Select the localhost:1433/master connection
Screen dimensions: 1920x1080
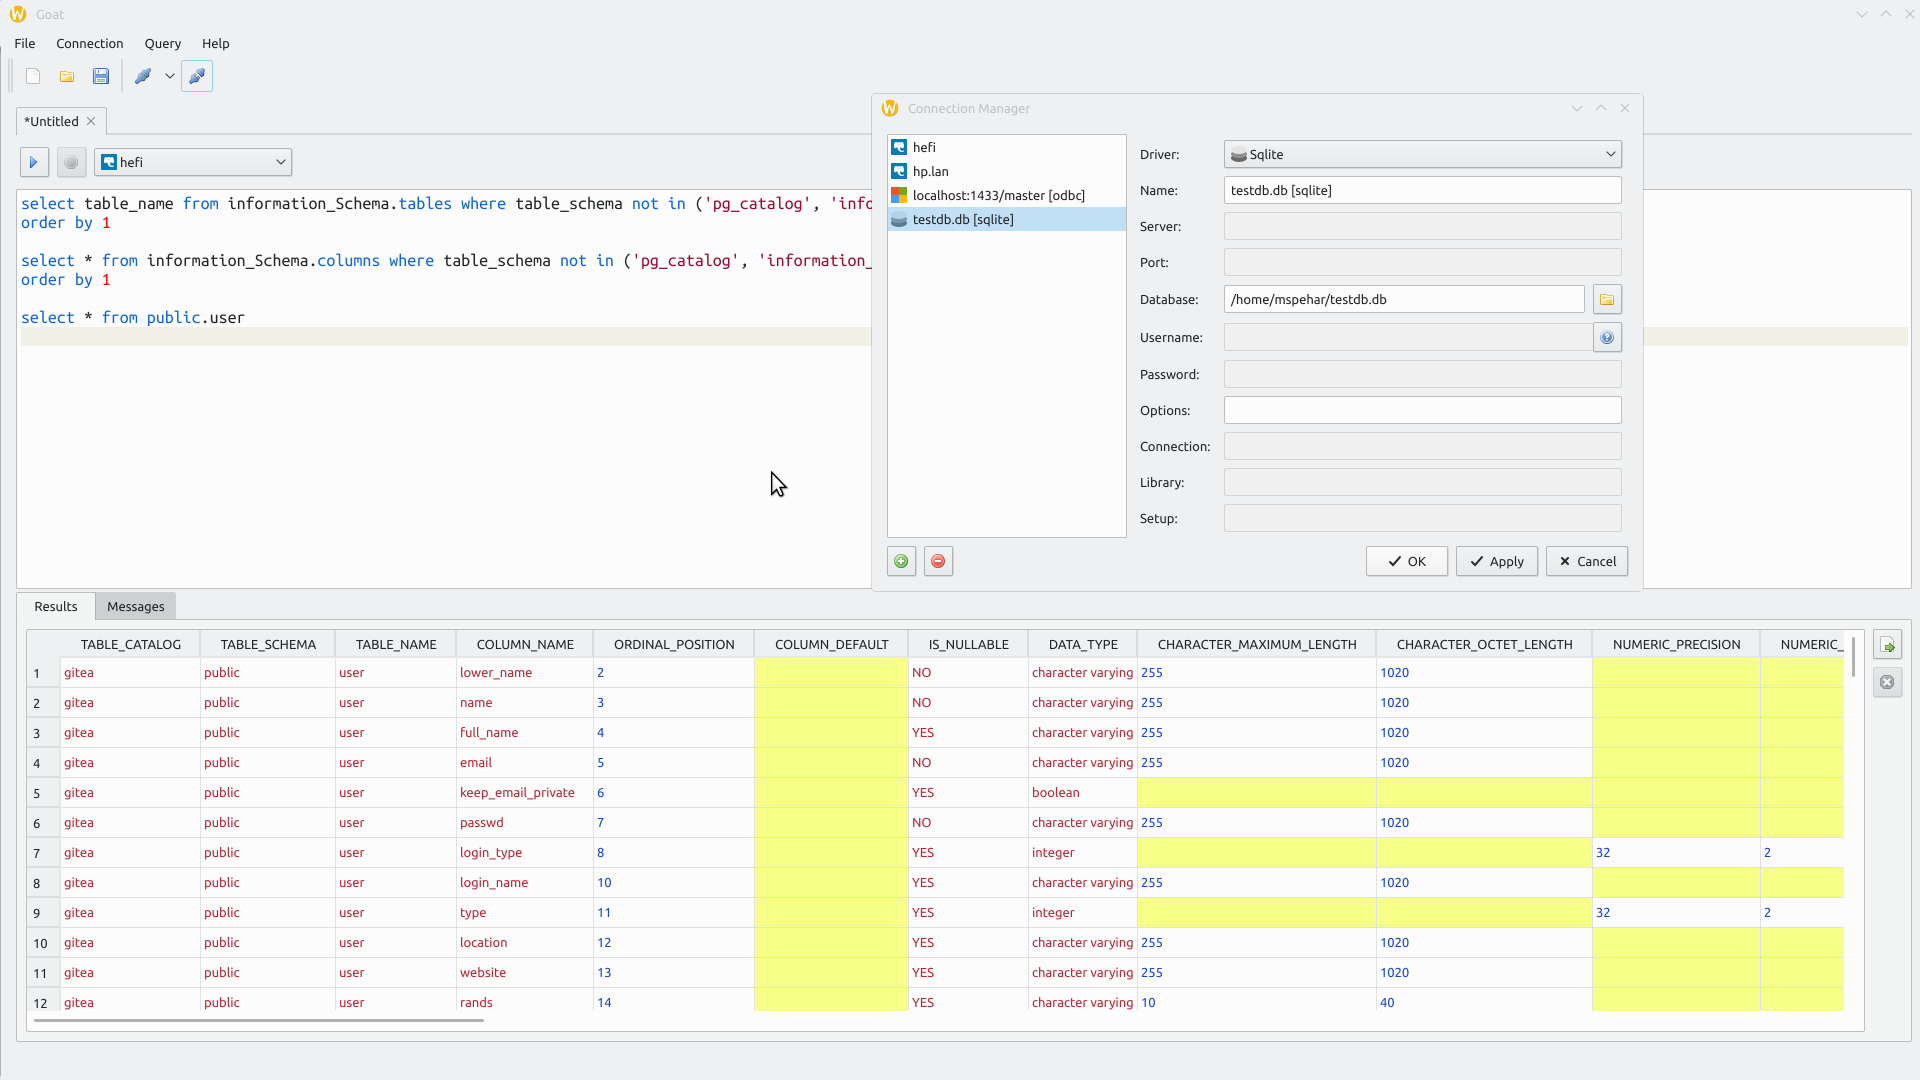(998, 195)
